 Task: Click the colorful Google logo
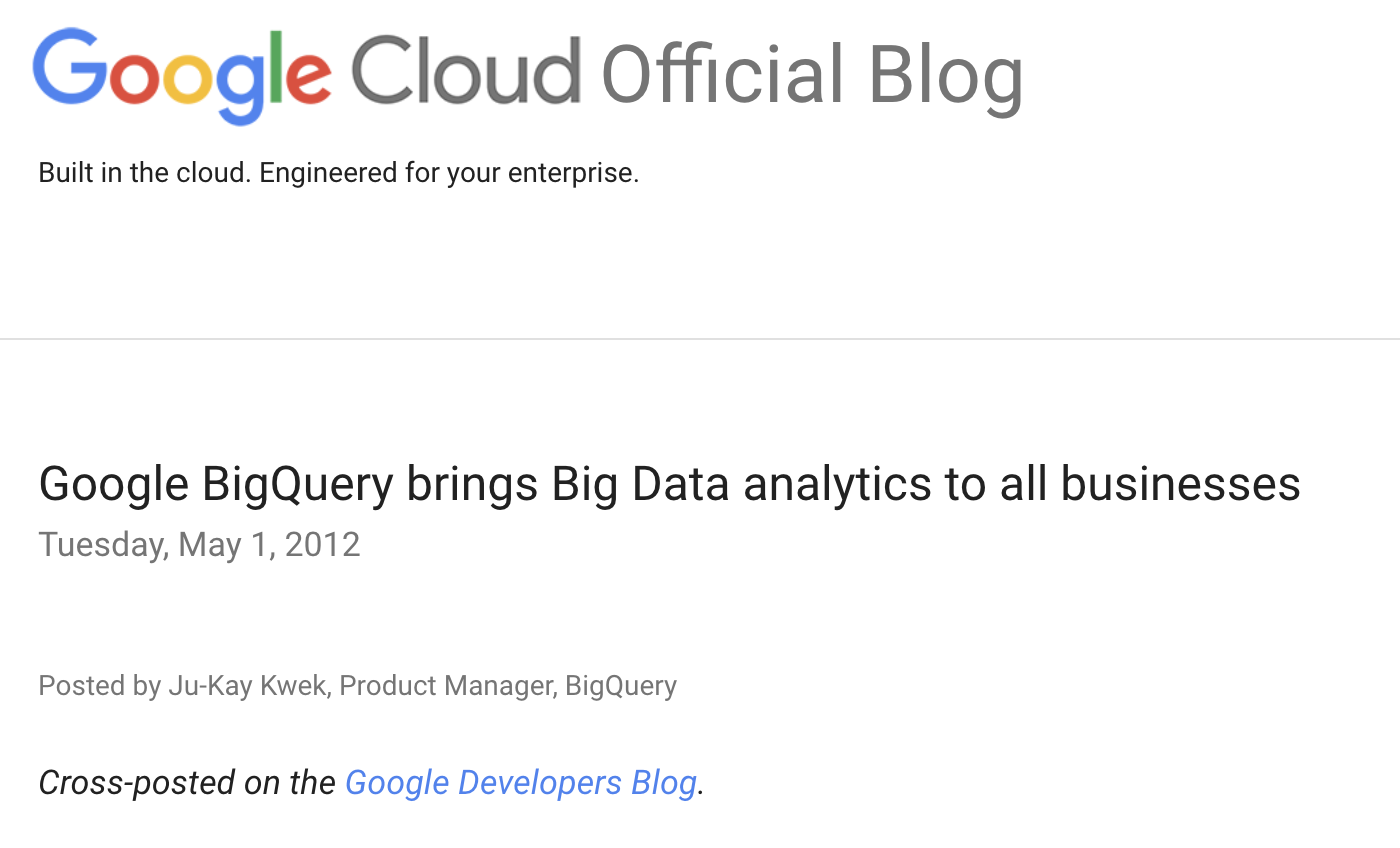tap(182, 76)
